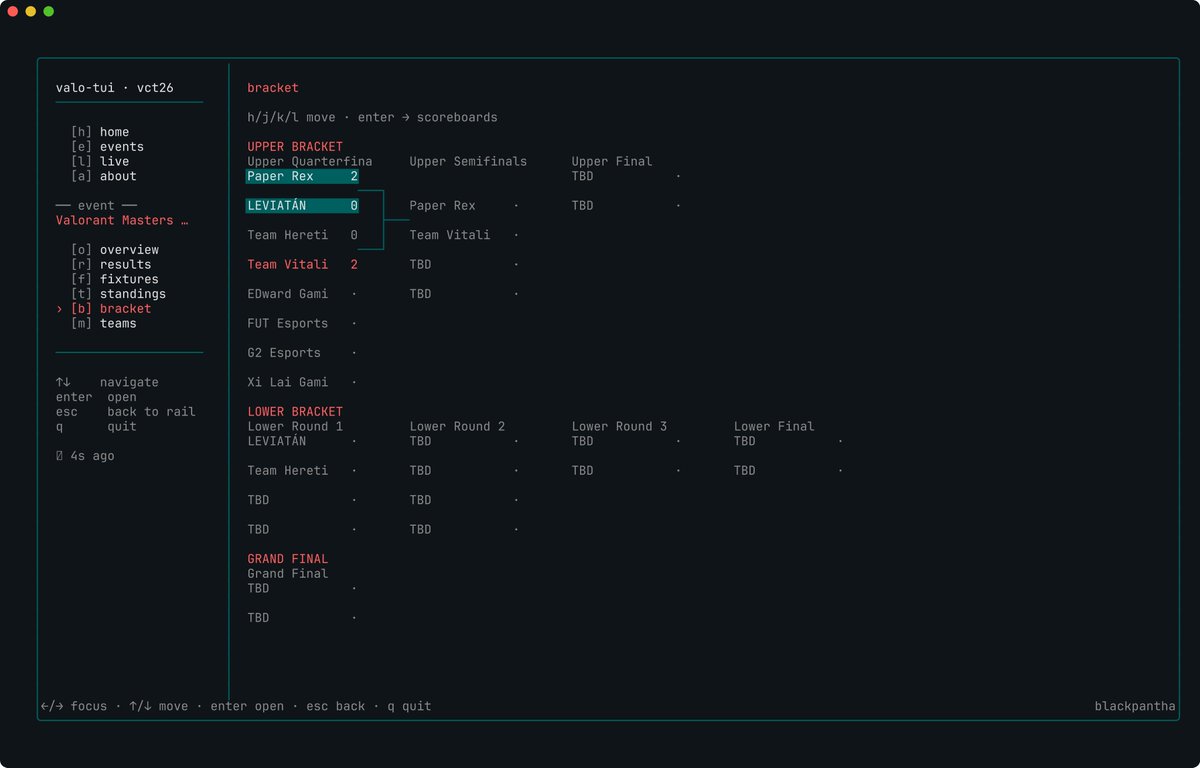Click the LOWER BRACKET section heading
This screenshot has height=768, width=1200.
295,412
